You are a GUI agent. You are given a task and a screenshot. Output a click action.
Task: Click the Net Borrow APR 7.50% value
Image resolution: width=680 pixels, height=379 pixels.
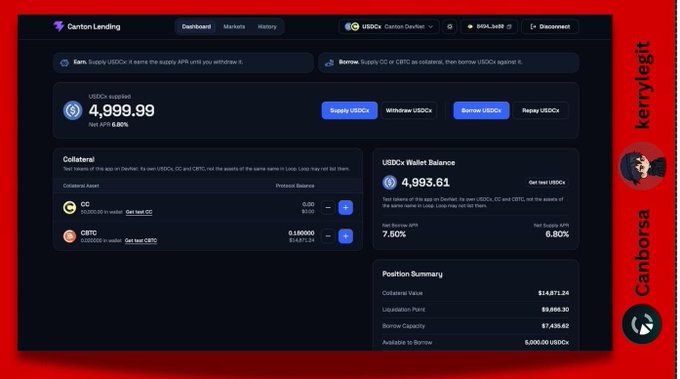tap(394, 234)
